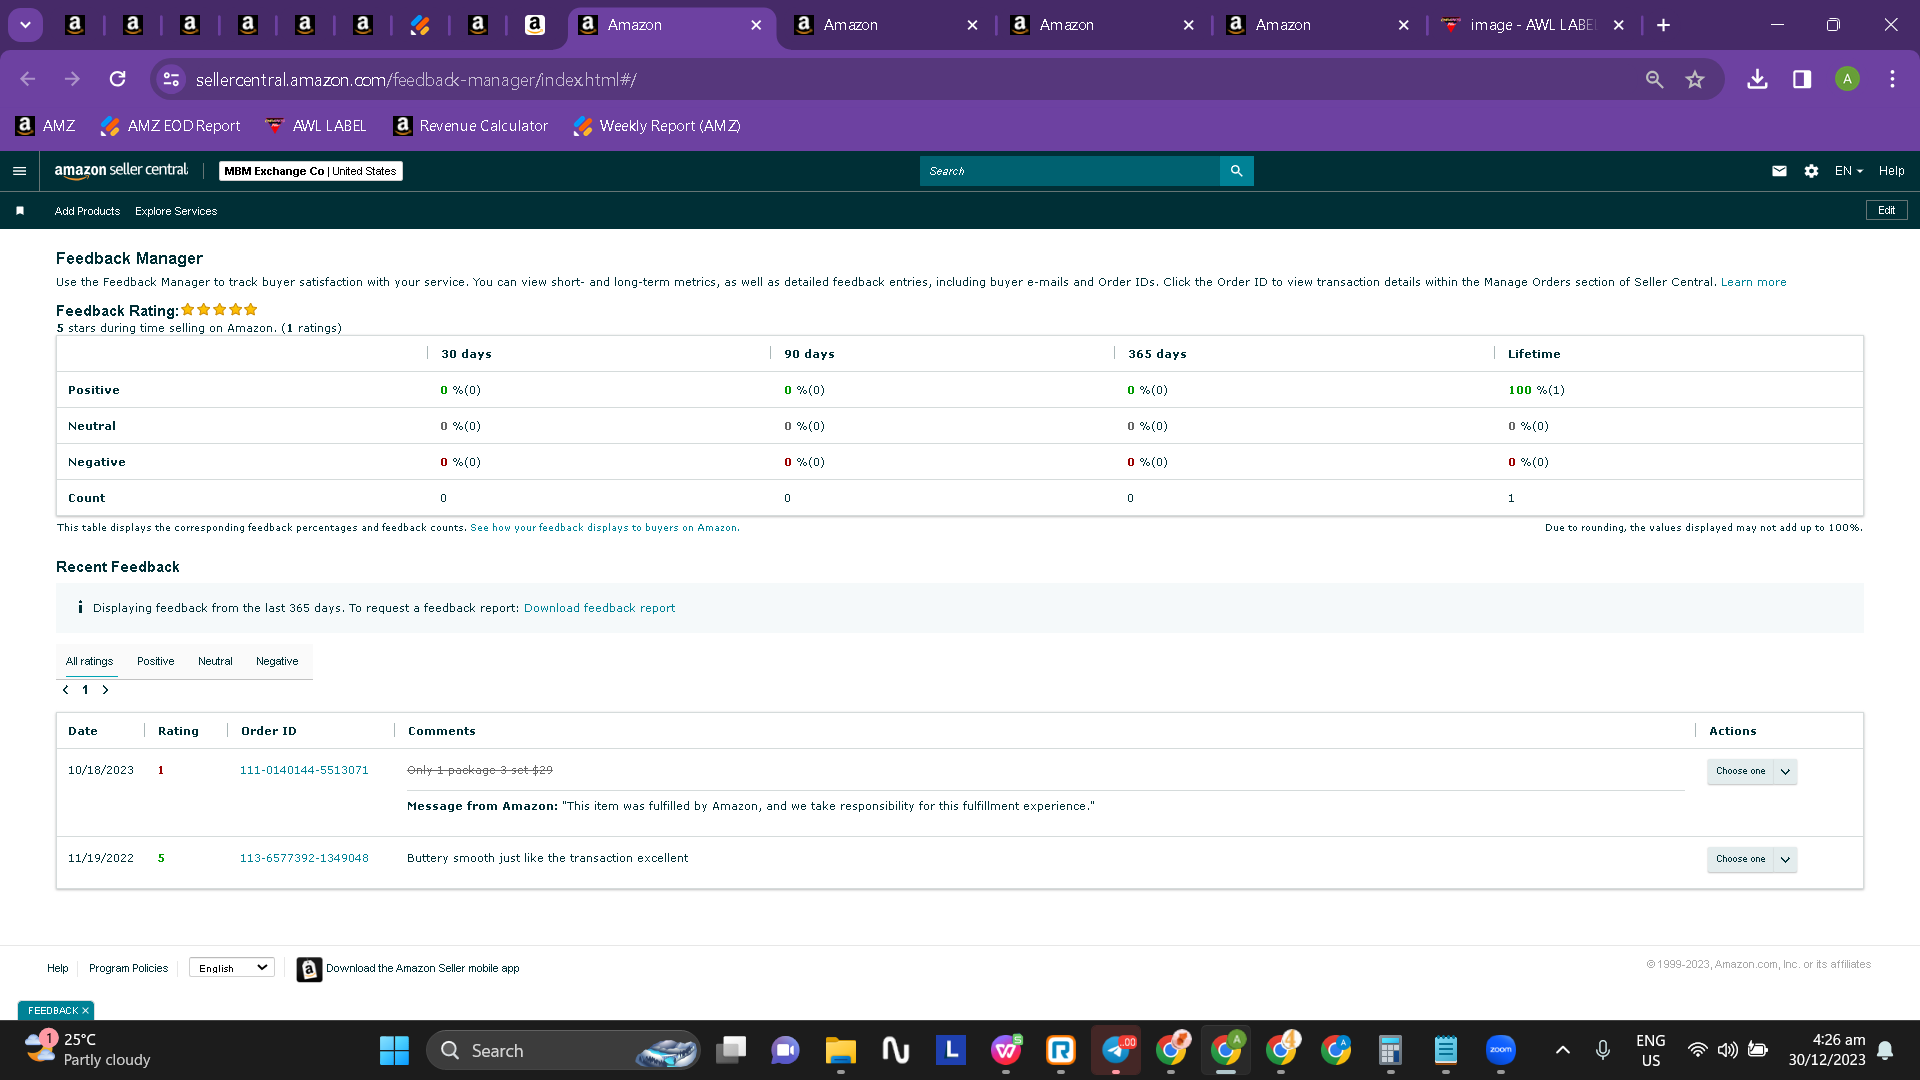
Task: Open the EN language dropdown
Action: (x=1849, y=171)
